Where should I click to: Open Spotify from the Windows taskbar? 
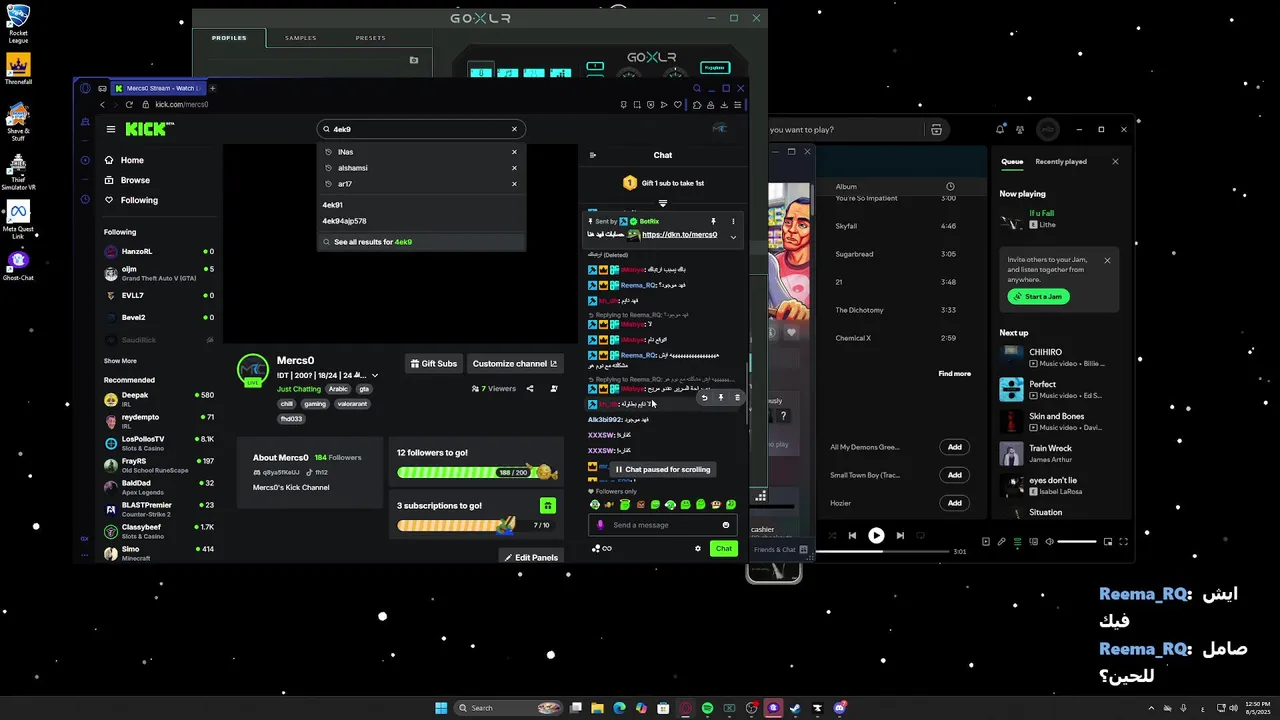coord(707,708)
